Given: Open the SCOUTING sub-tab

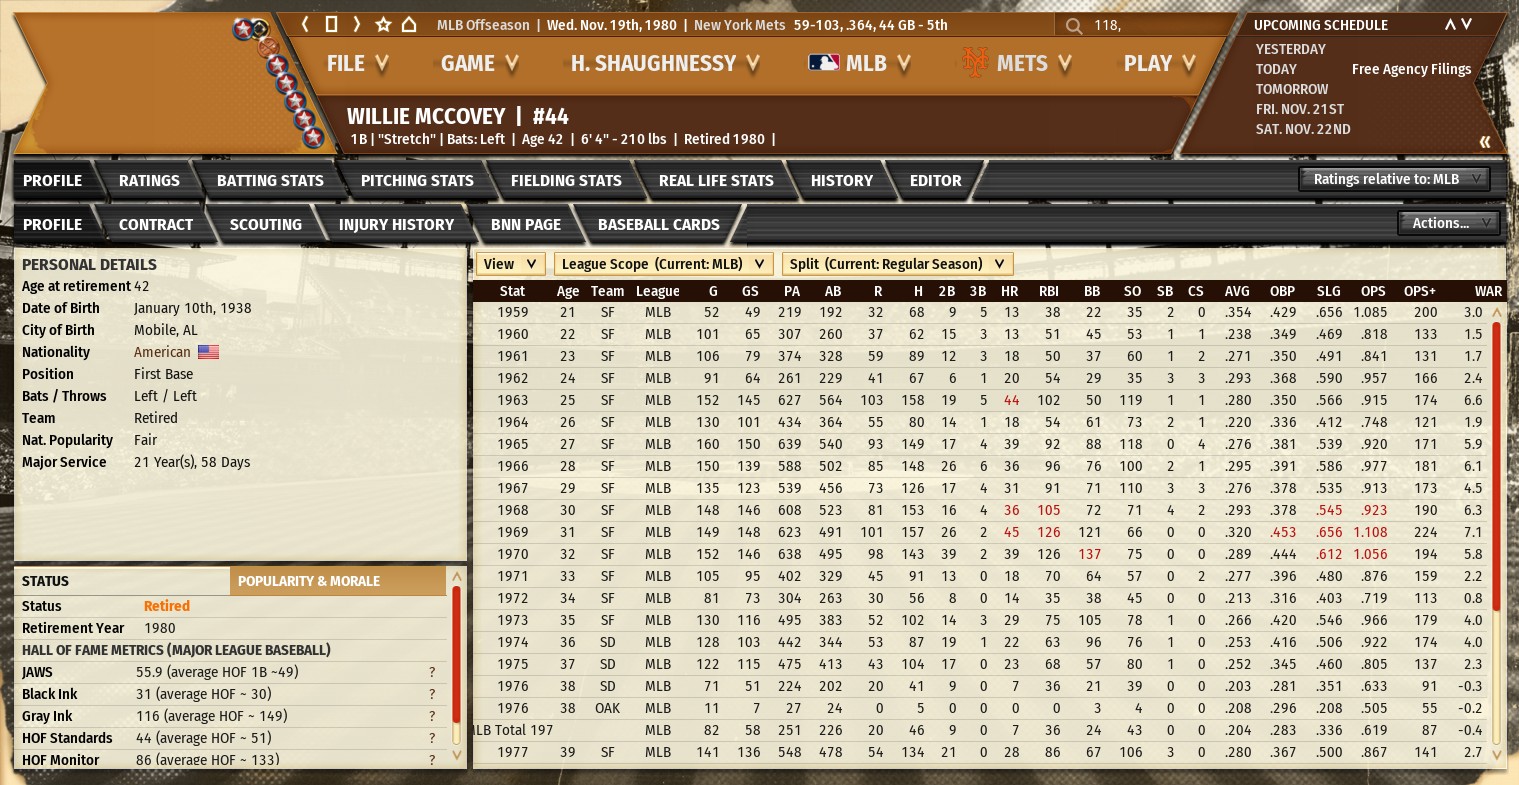Looking at the screenshot, I should point(266,225).
